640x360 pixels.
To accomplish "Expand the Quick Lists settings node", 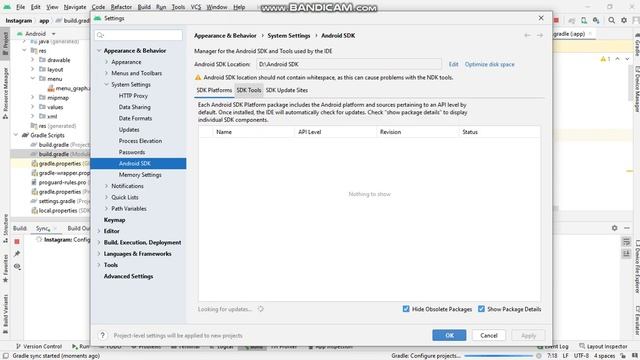I will point(107,197).
